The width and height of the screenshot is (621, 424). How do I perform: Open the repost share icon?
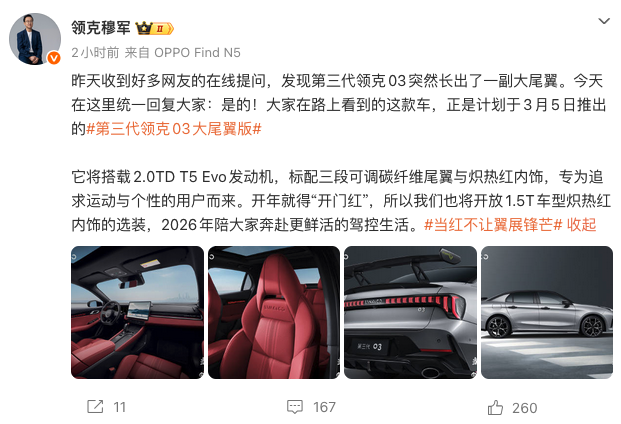[x=95, y=407]
